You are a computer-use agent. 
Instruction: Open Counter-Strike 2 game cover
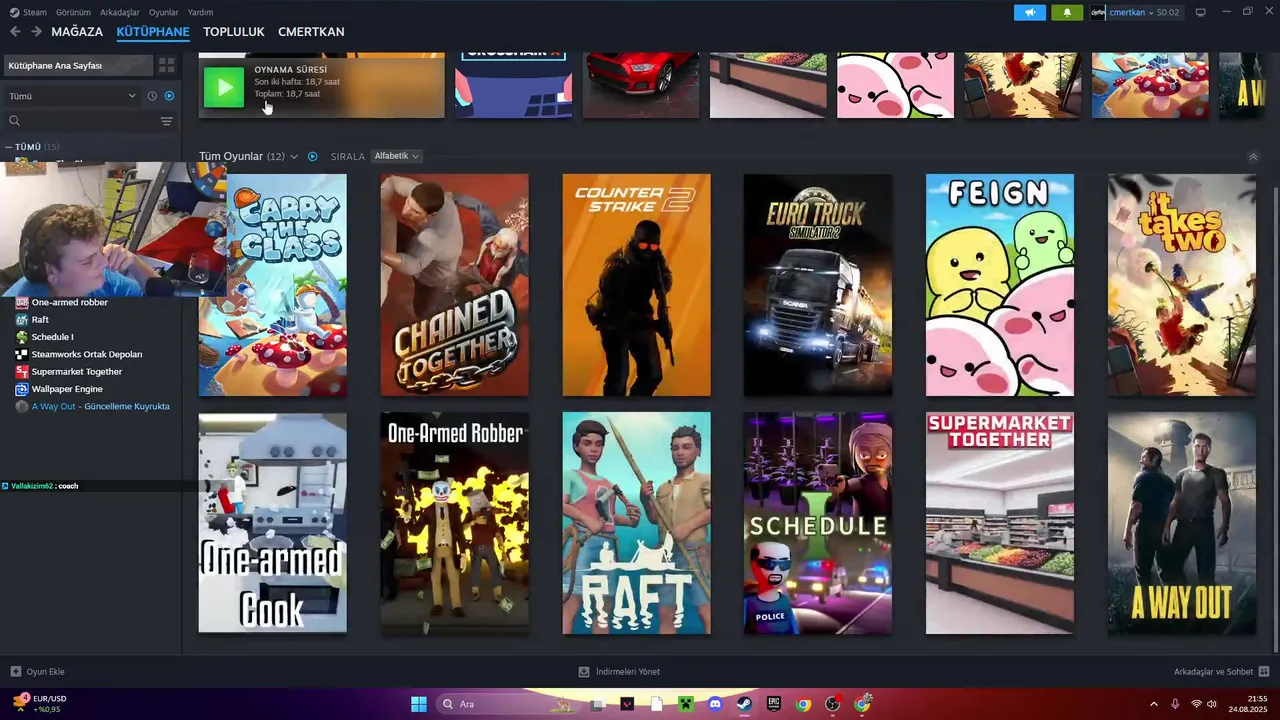coord(636,285)
